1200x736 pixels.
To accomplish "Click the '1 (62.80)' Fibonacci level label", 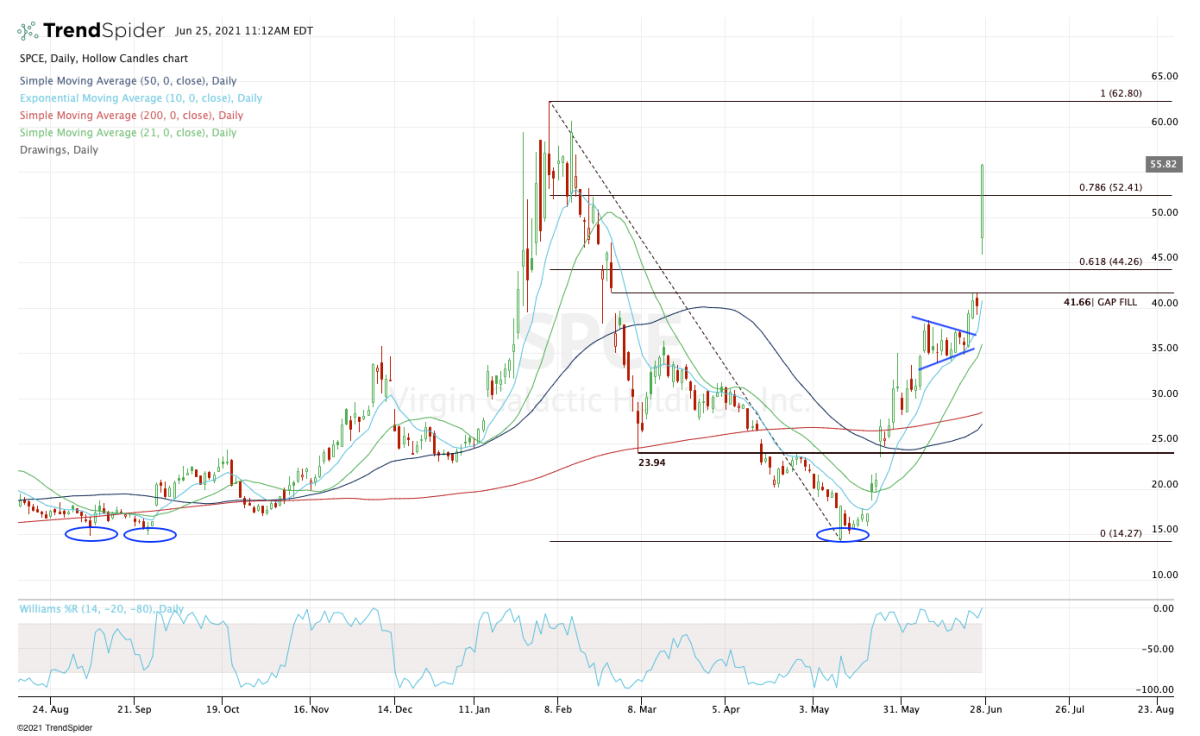I will pos(1120,94).
